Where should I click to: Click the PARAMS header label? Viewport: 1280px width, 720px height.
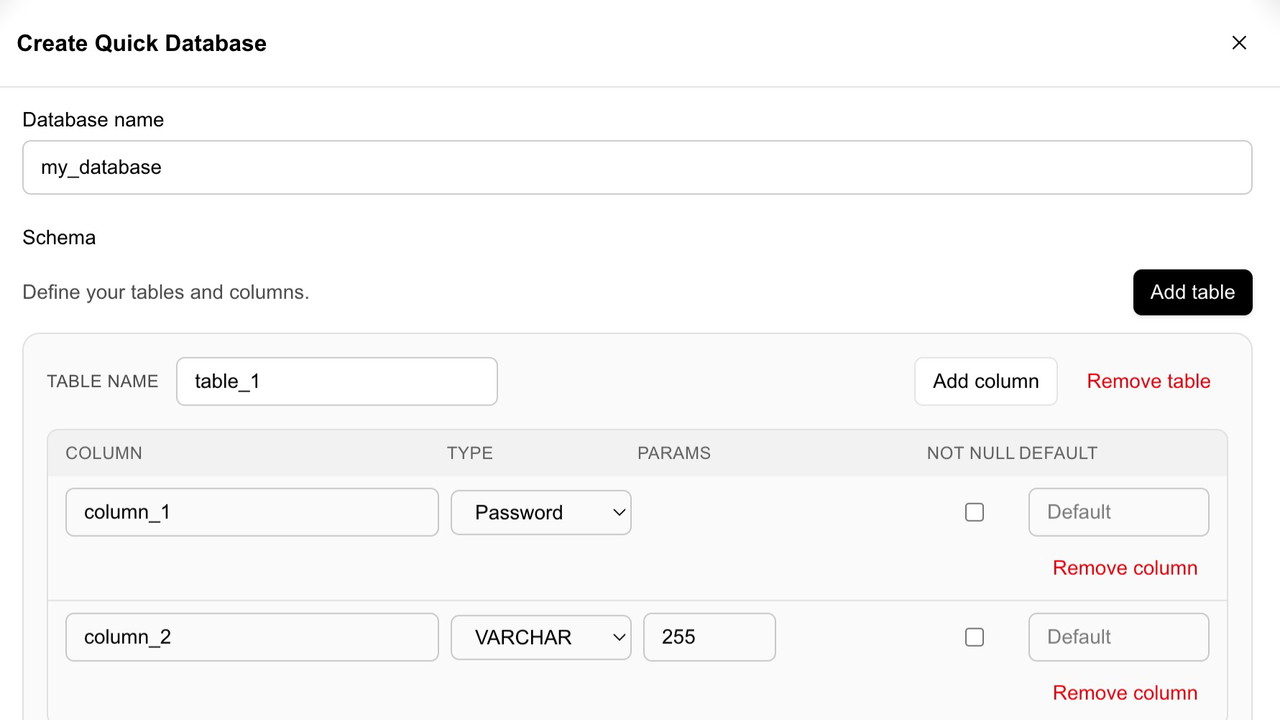674,453
